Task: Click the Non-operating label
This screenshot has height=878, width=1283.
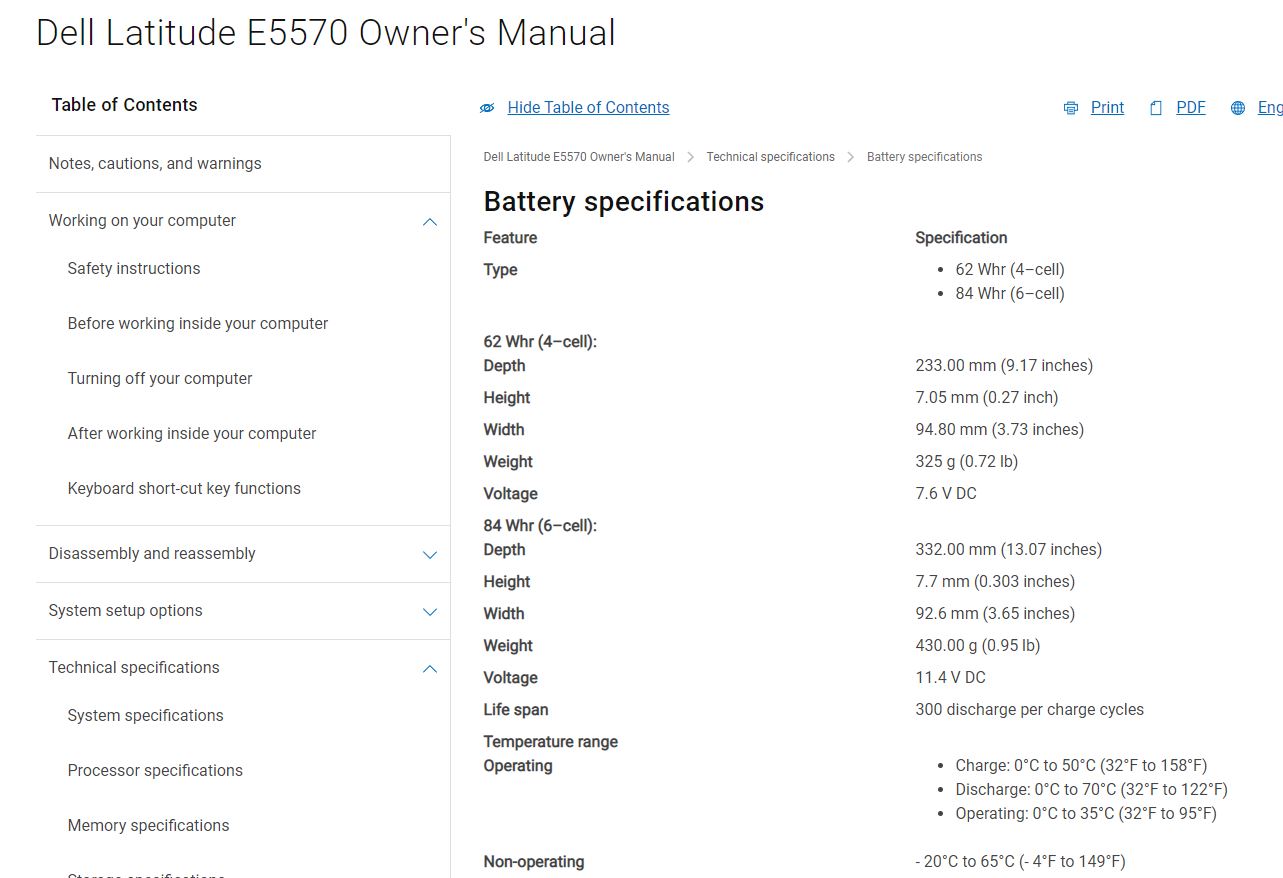Action: [x=534, y=862]
